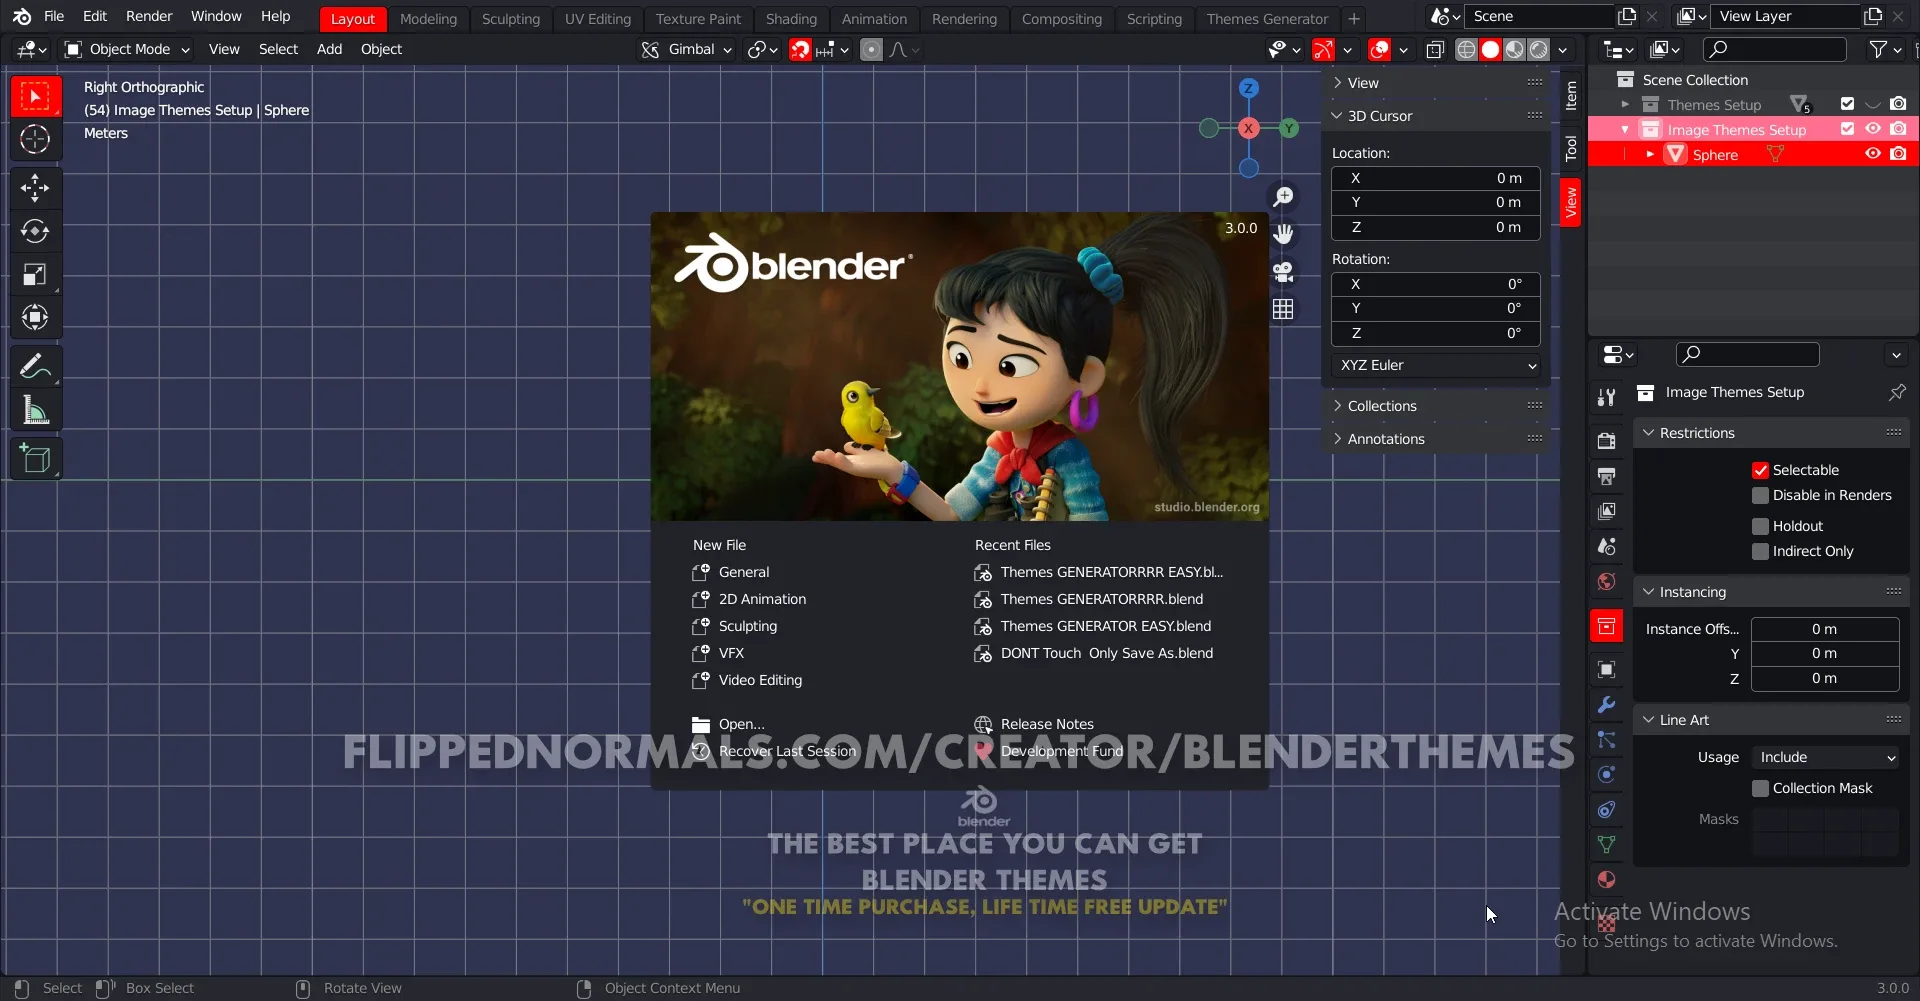Open the Physics properties icon
The image size is (1920, 1001).
(1606, 774)
